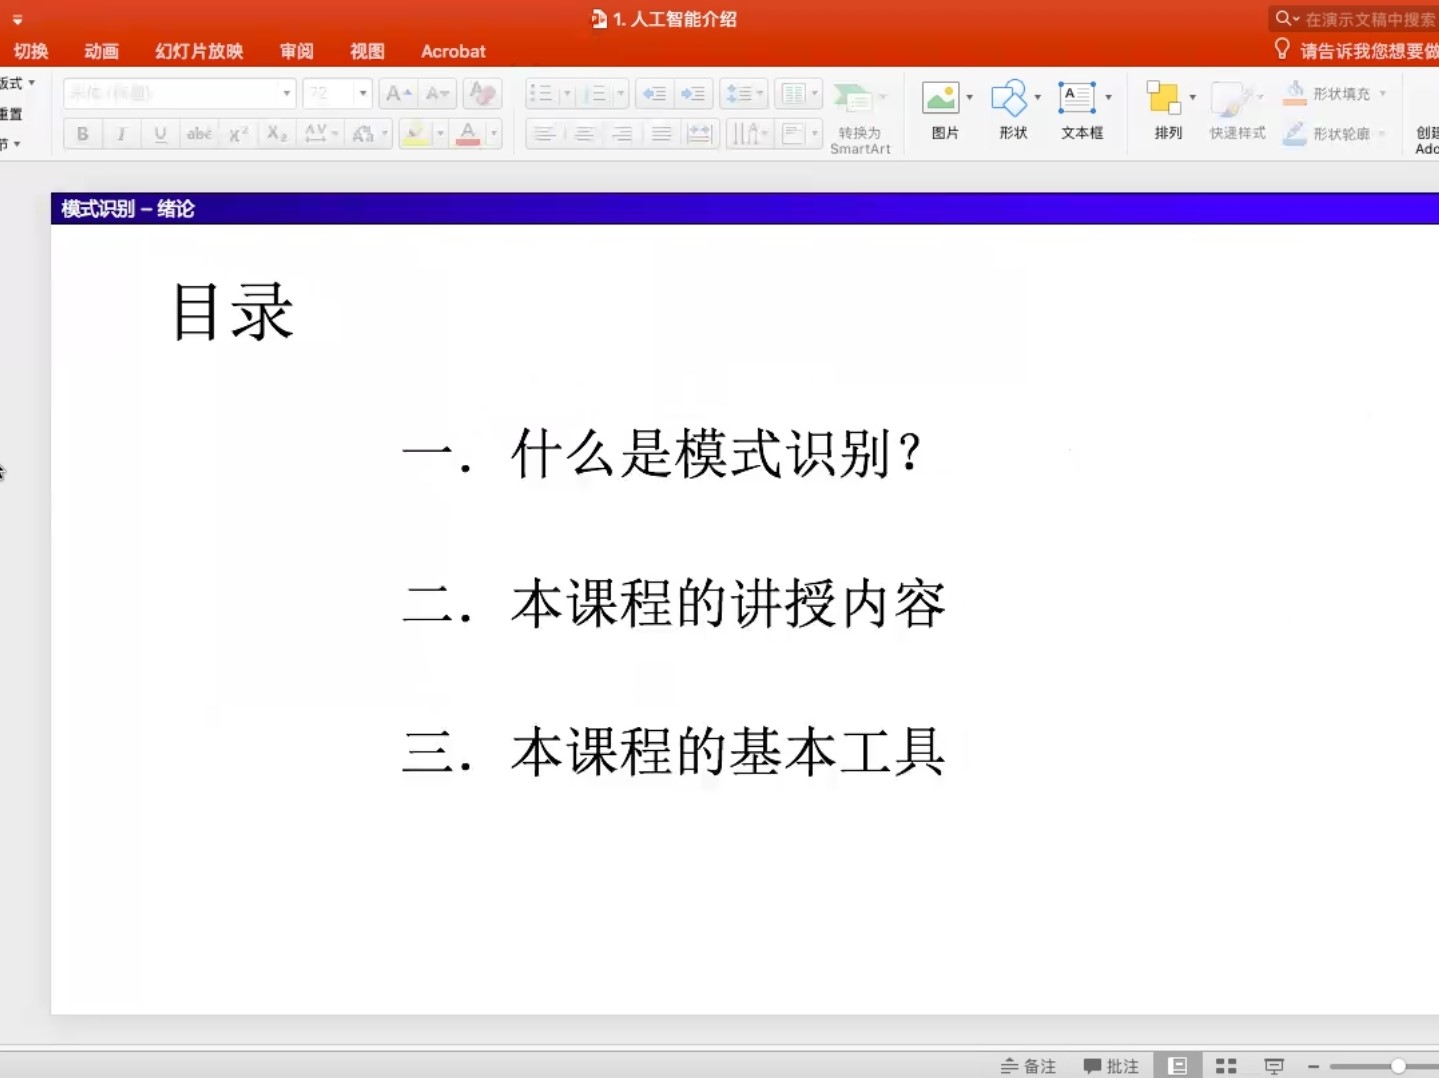Expand the font size dropdown
This screenshot has width=1439, height=1078.
pos(362,94)
